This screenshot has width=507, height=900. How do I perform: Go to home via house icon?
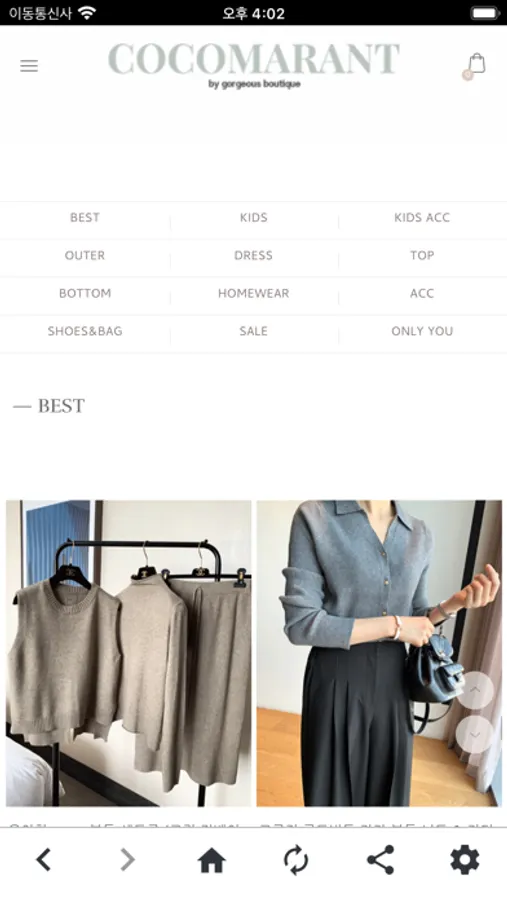[x=211, y=860]
